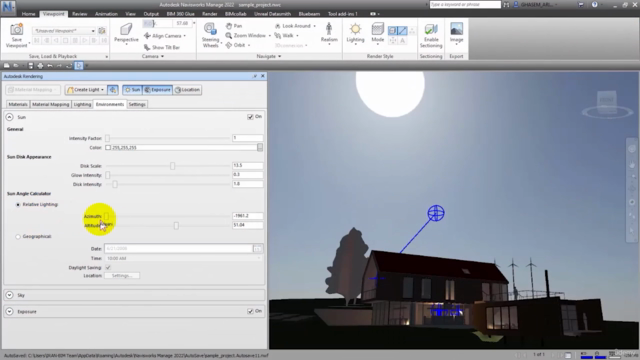Image resolution: width=640 pixels, height=360 pixels.
Task: Click the Sun toggle in the Rendering toolbar
Action: pos(133,90)
